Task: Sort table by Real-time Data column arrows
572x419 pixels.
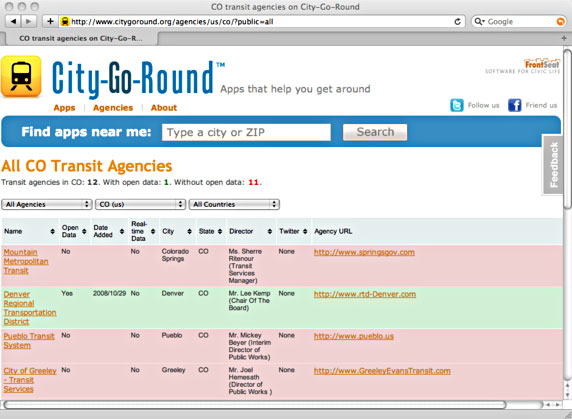Action: click(x=153, y=231)
